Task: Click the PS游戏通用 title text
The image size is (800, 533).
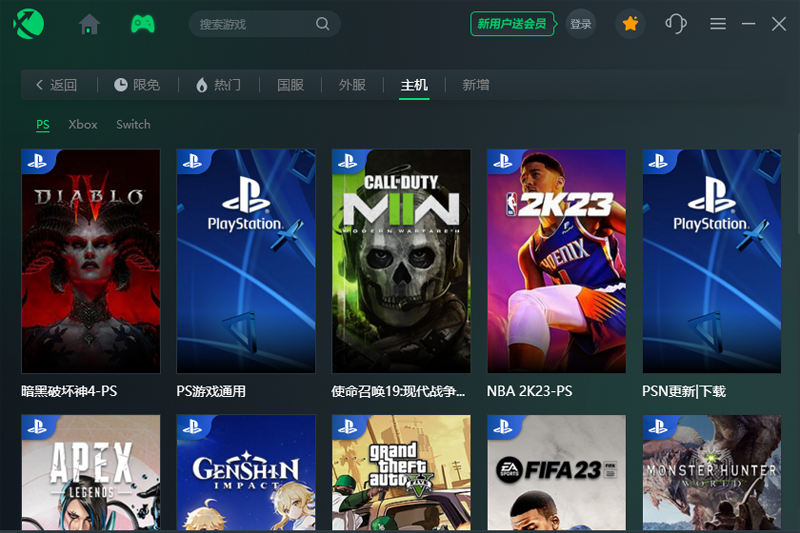Action: coord(211,391)
